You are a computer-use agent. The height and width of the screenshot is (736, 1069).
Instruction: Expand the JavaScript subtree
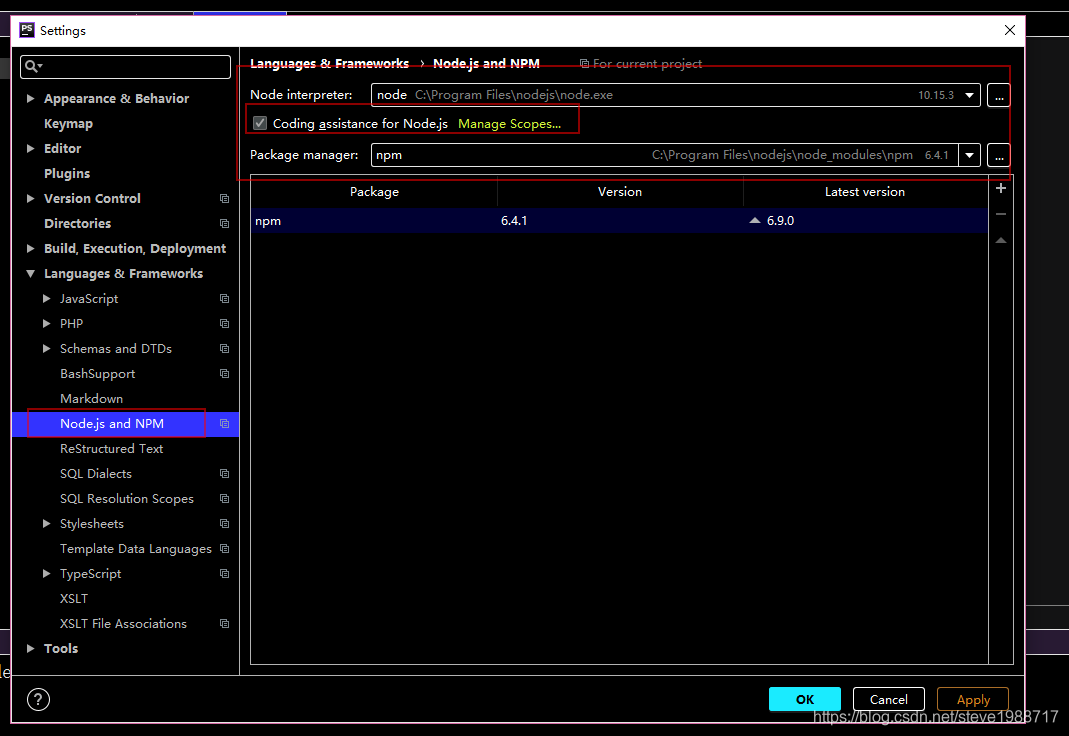[x=46, y=298]
